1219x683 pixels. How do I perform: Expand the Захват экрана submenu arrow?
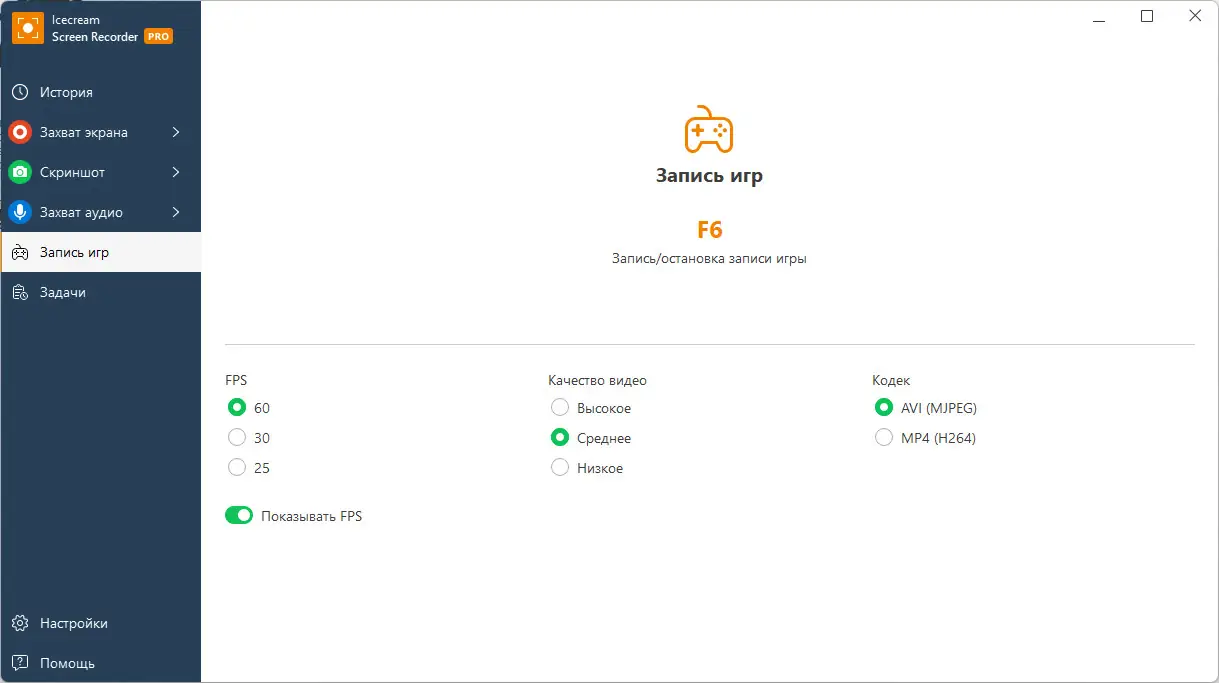[176, 132]
